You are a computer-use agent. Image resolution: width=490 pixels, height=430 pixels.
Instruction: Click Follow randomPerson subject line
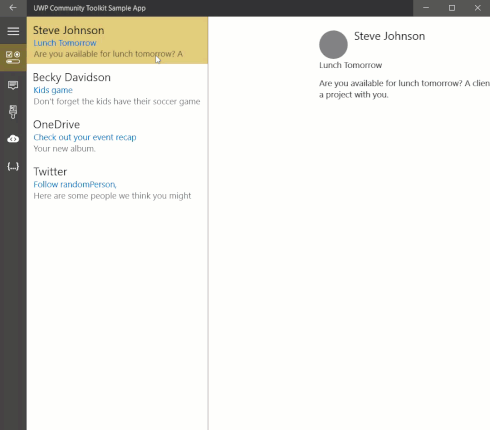click(x=75, y=184)
